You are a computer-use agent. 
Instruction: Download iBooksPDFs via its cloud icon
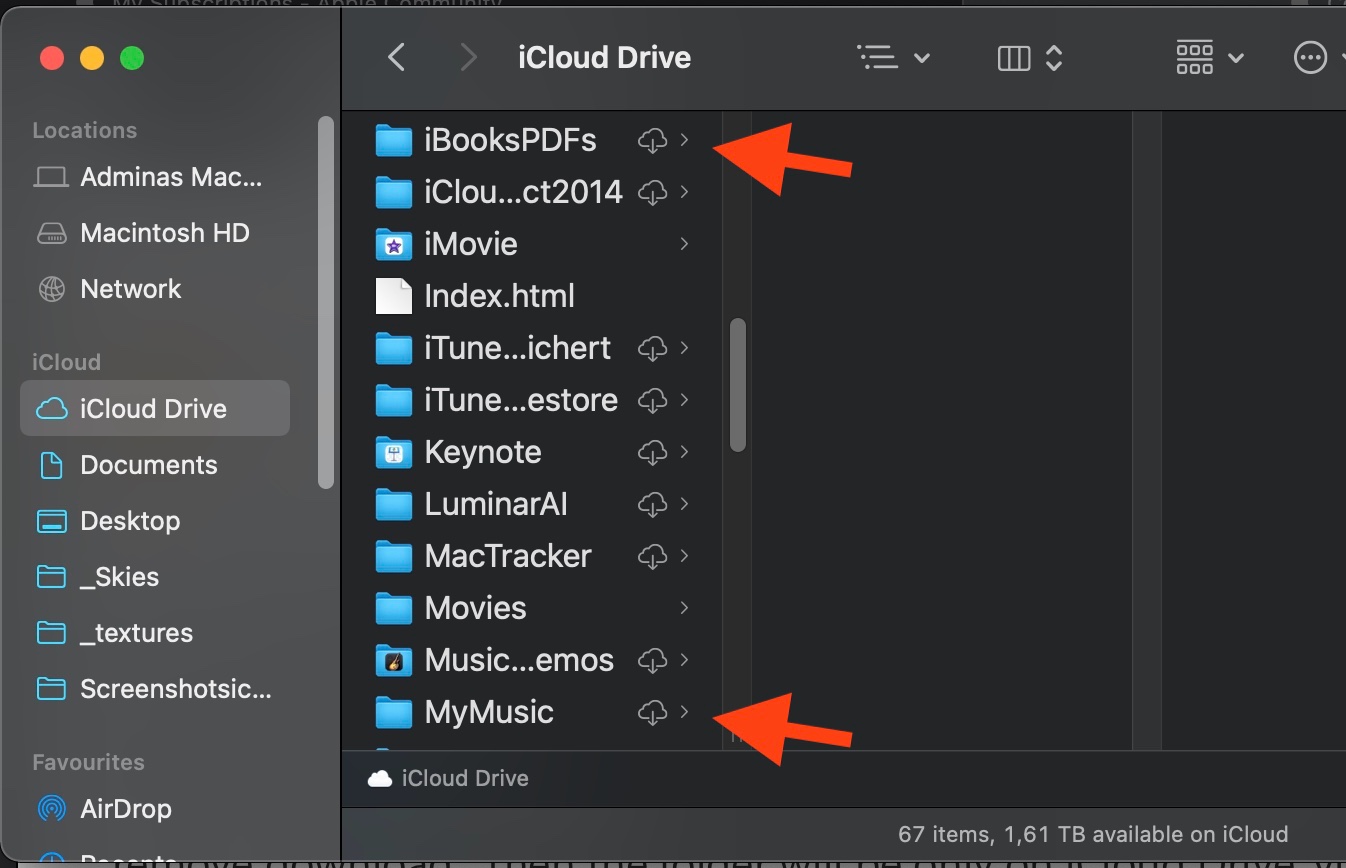click(x=653, y=141)
